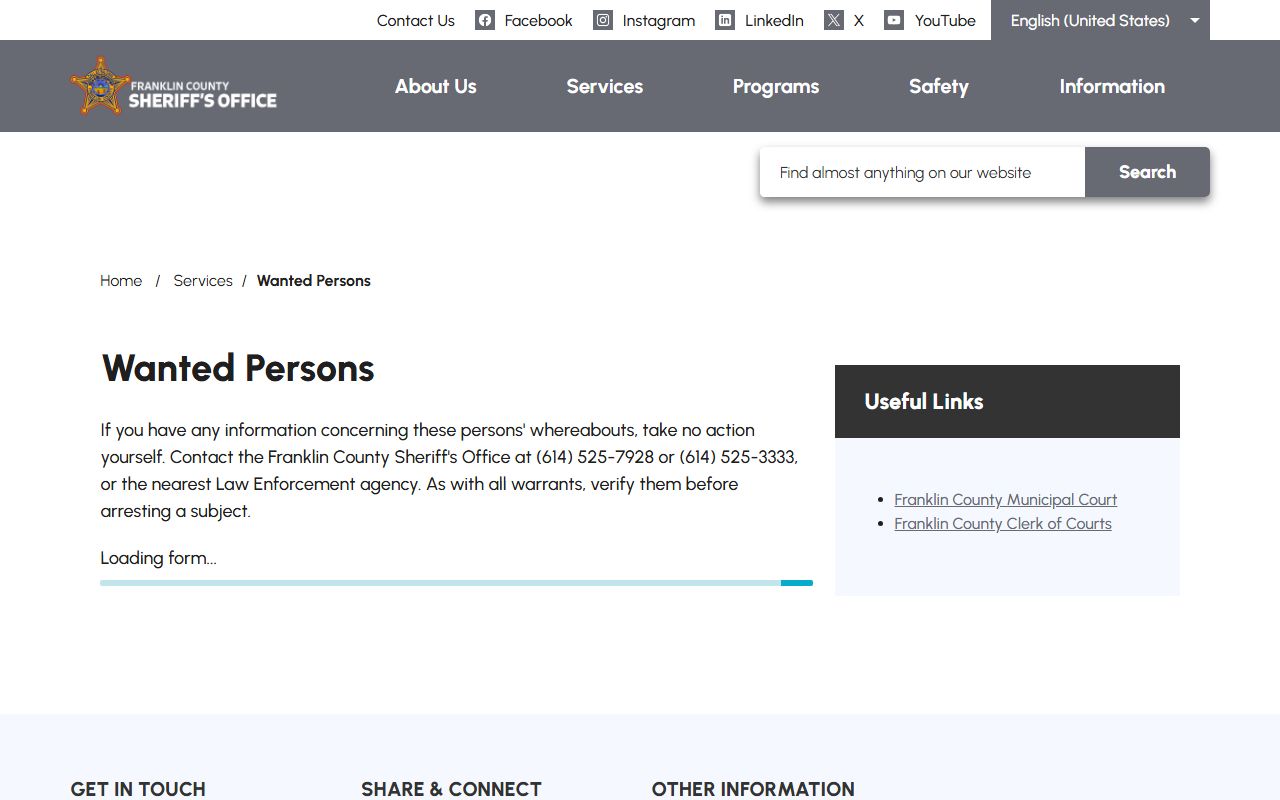Click the Franklin County Sheriff's Office star logo
Screen dimensions: 1280x800
[x=98, y=86]
